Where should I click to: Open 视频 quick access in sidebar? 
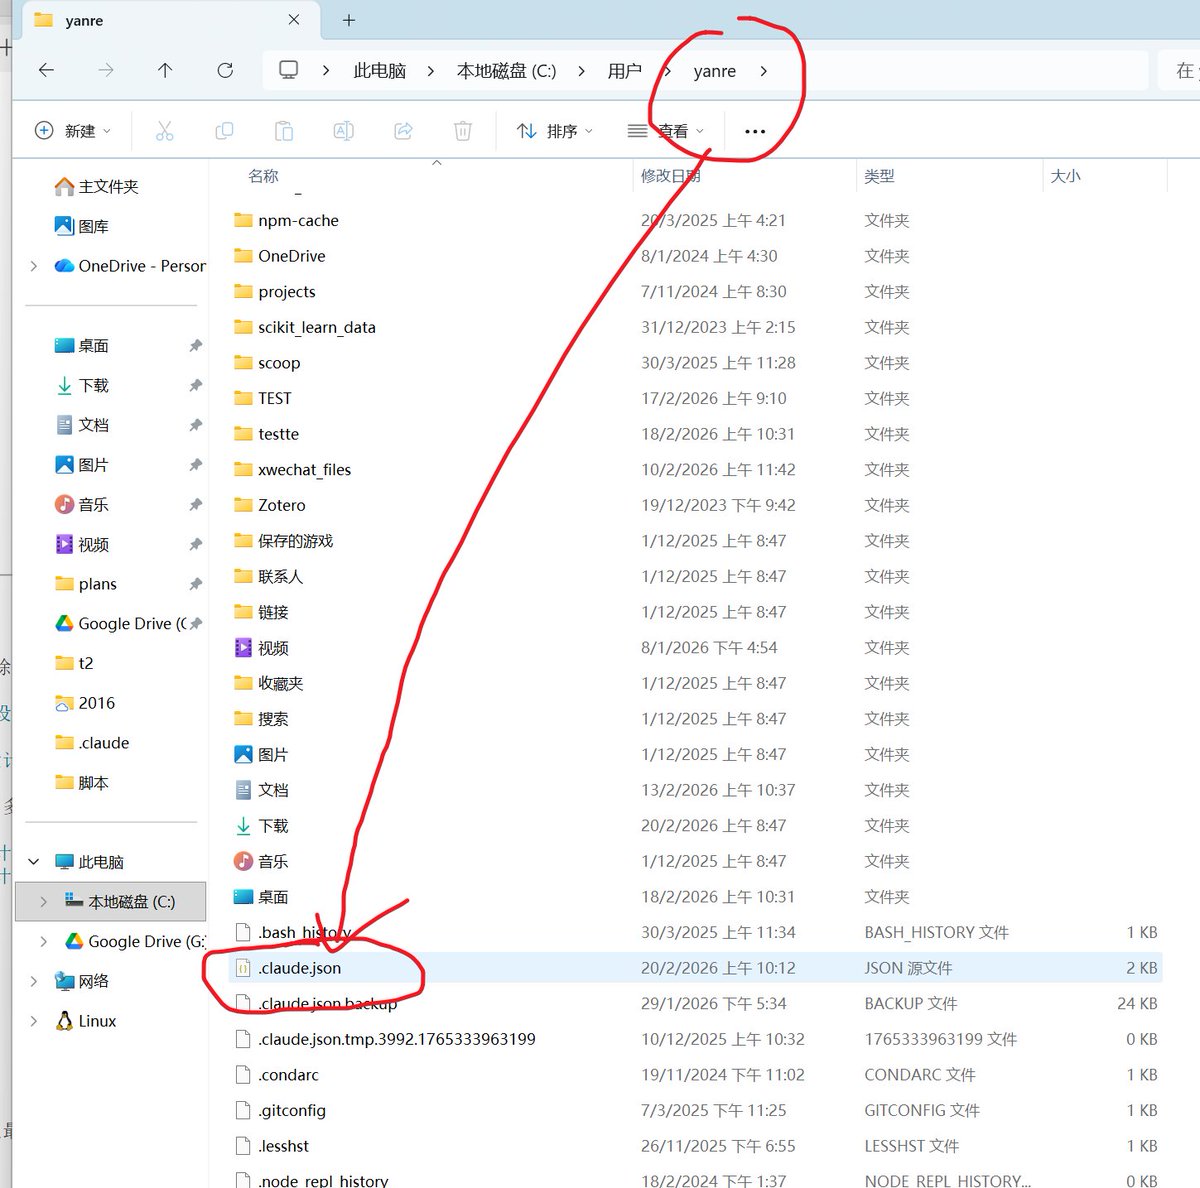[x=82, y=545]
